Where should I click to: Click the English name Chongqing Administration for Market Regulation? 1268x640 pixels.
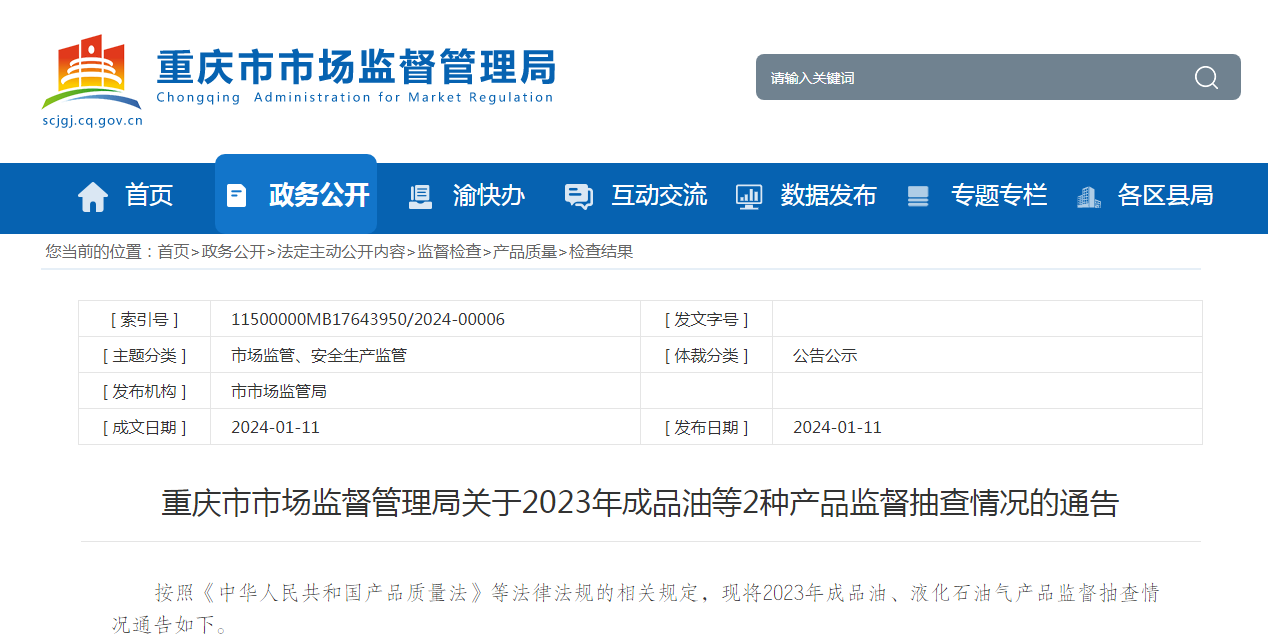coord(355,97)
